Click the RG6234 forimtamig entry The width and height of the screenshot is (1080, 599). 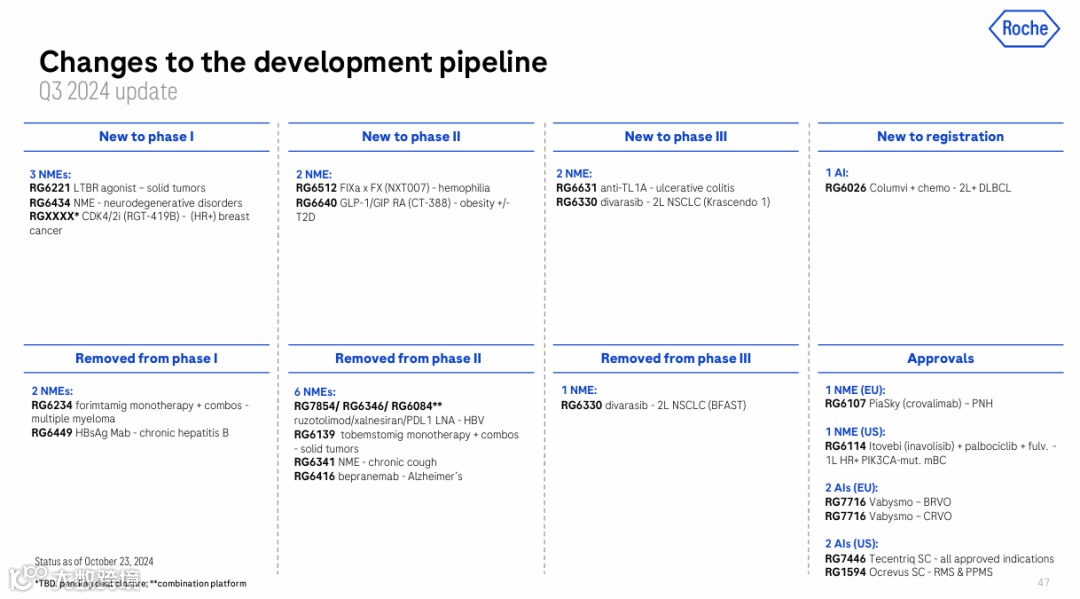click(x=140, y=412)
